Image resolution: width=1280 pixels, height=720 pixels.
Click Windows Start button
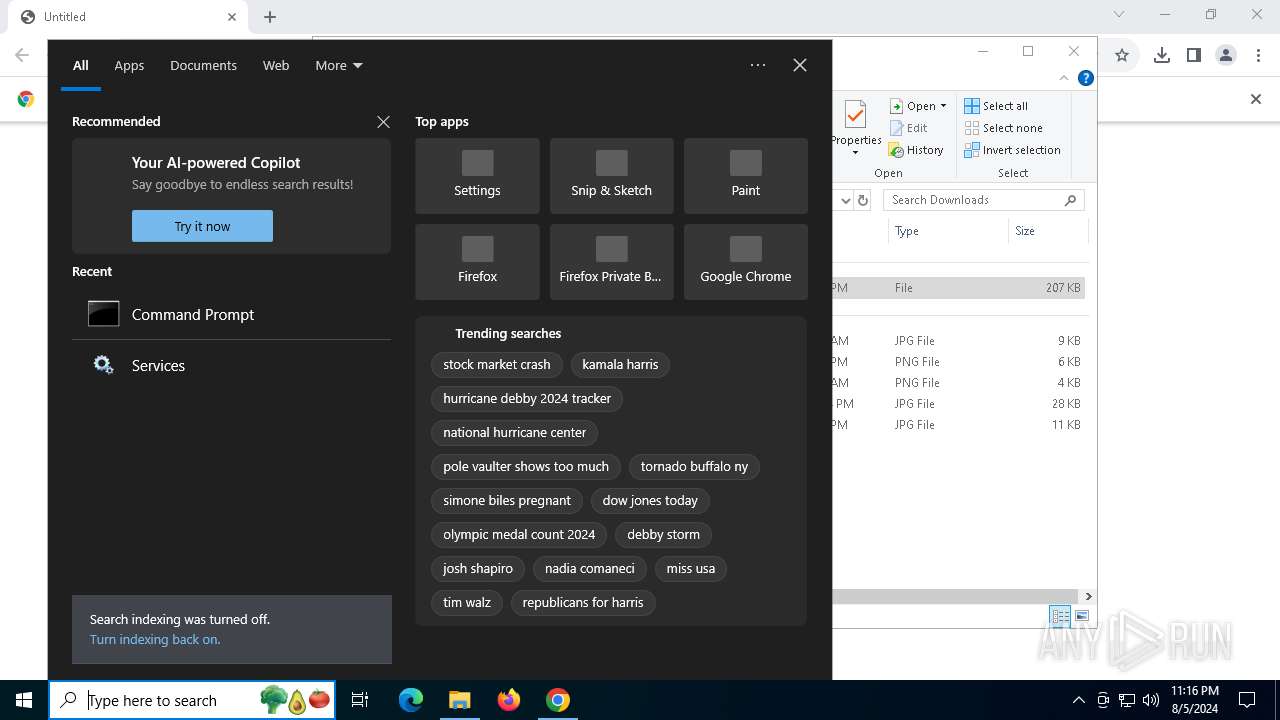click(x=24, y=700)
